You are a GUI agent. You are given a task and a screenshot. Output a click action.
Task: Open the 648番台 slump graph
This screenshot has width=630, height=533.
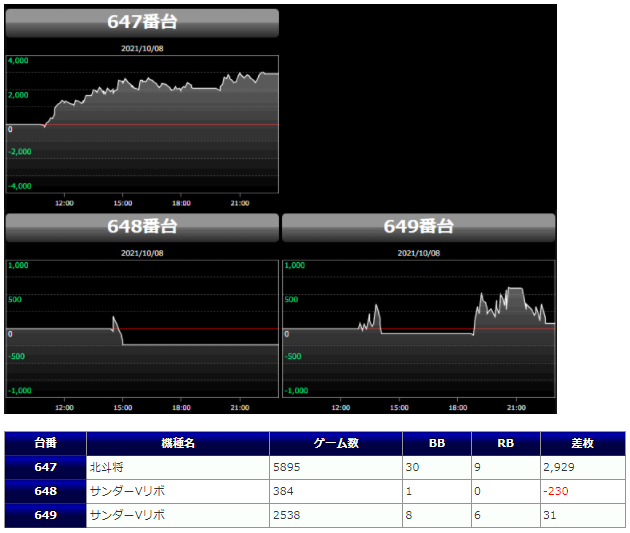[142, 329]
